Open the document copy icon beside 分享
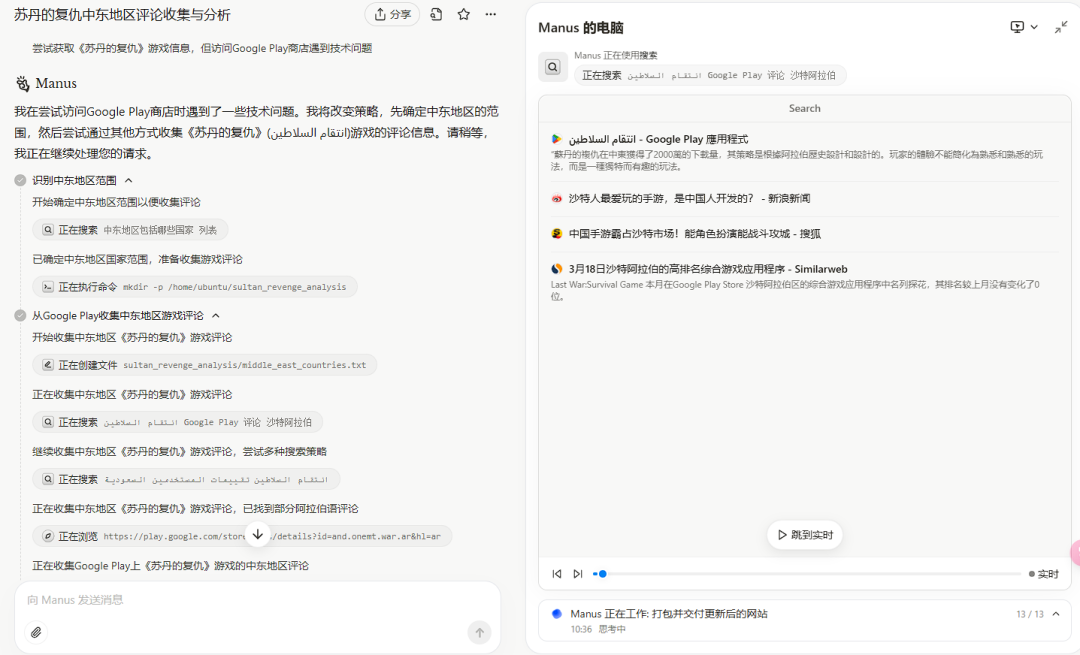 [x=436, y=14]
